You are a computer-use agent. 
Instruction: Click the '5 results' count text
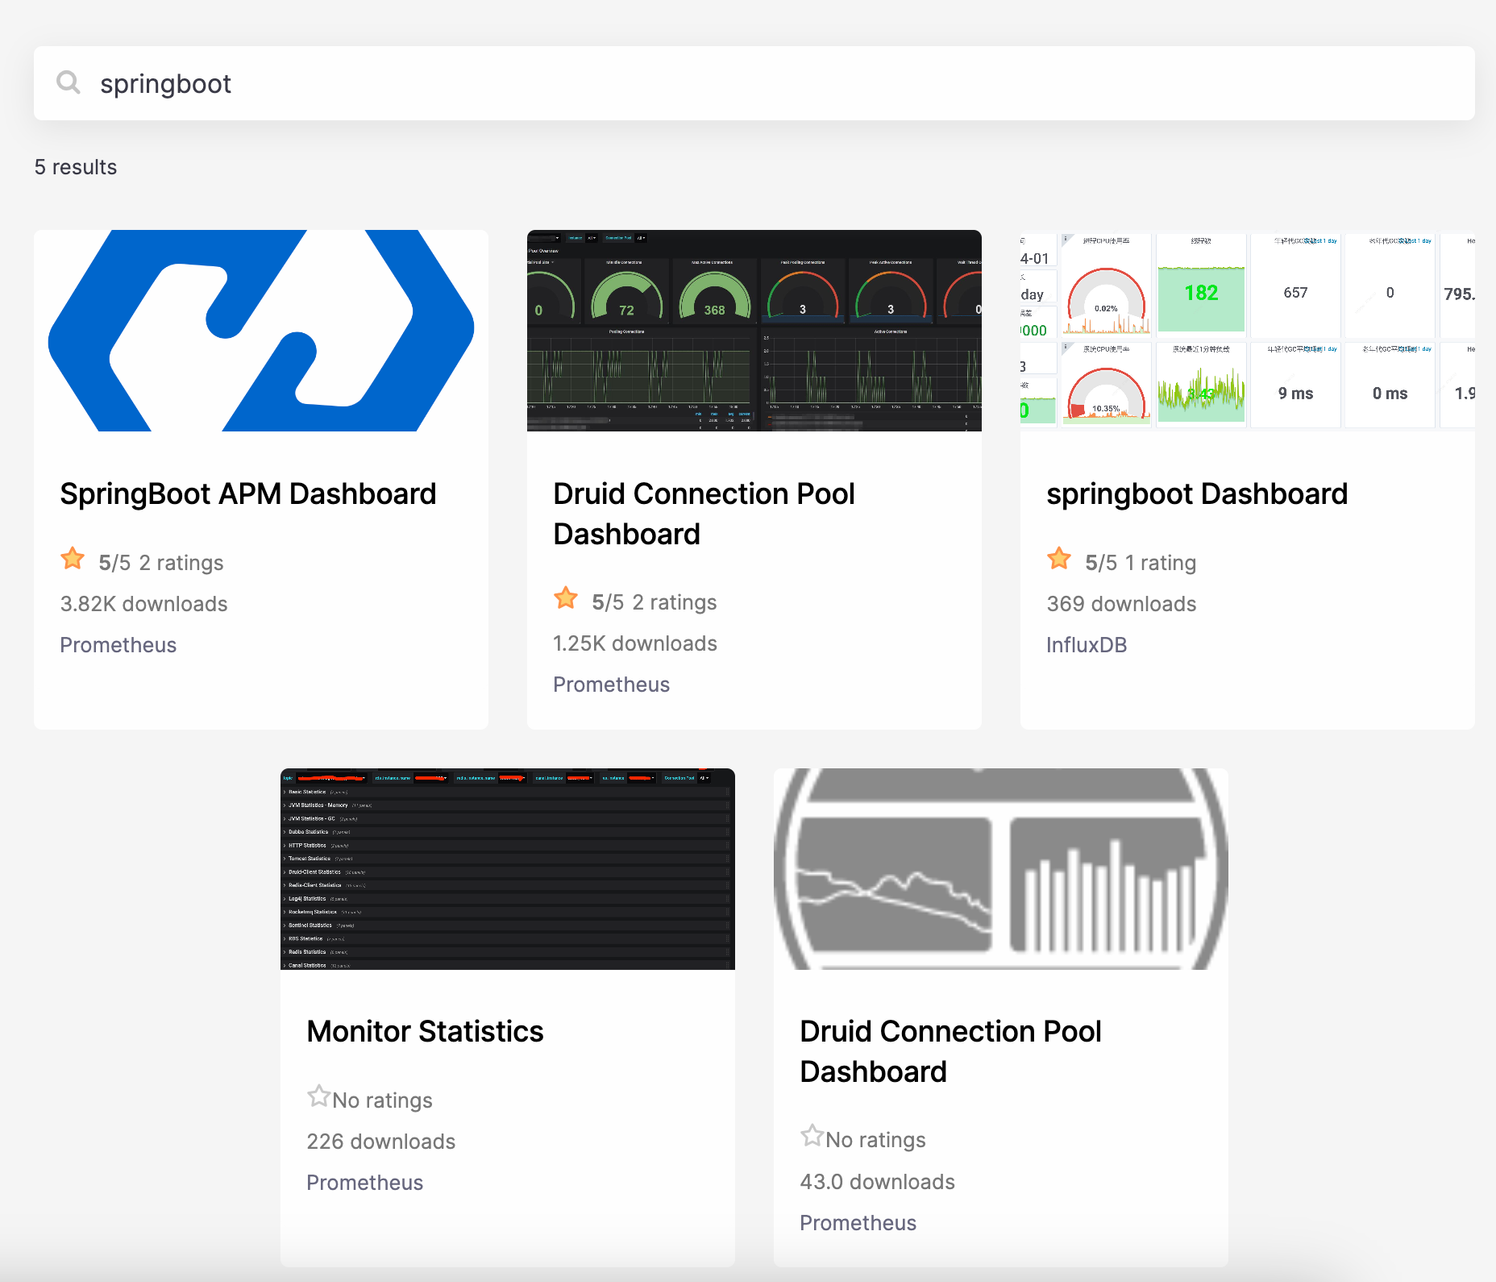[x=76, y=167]
